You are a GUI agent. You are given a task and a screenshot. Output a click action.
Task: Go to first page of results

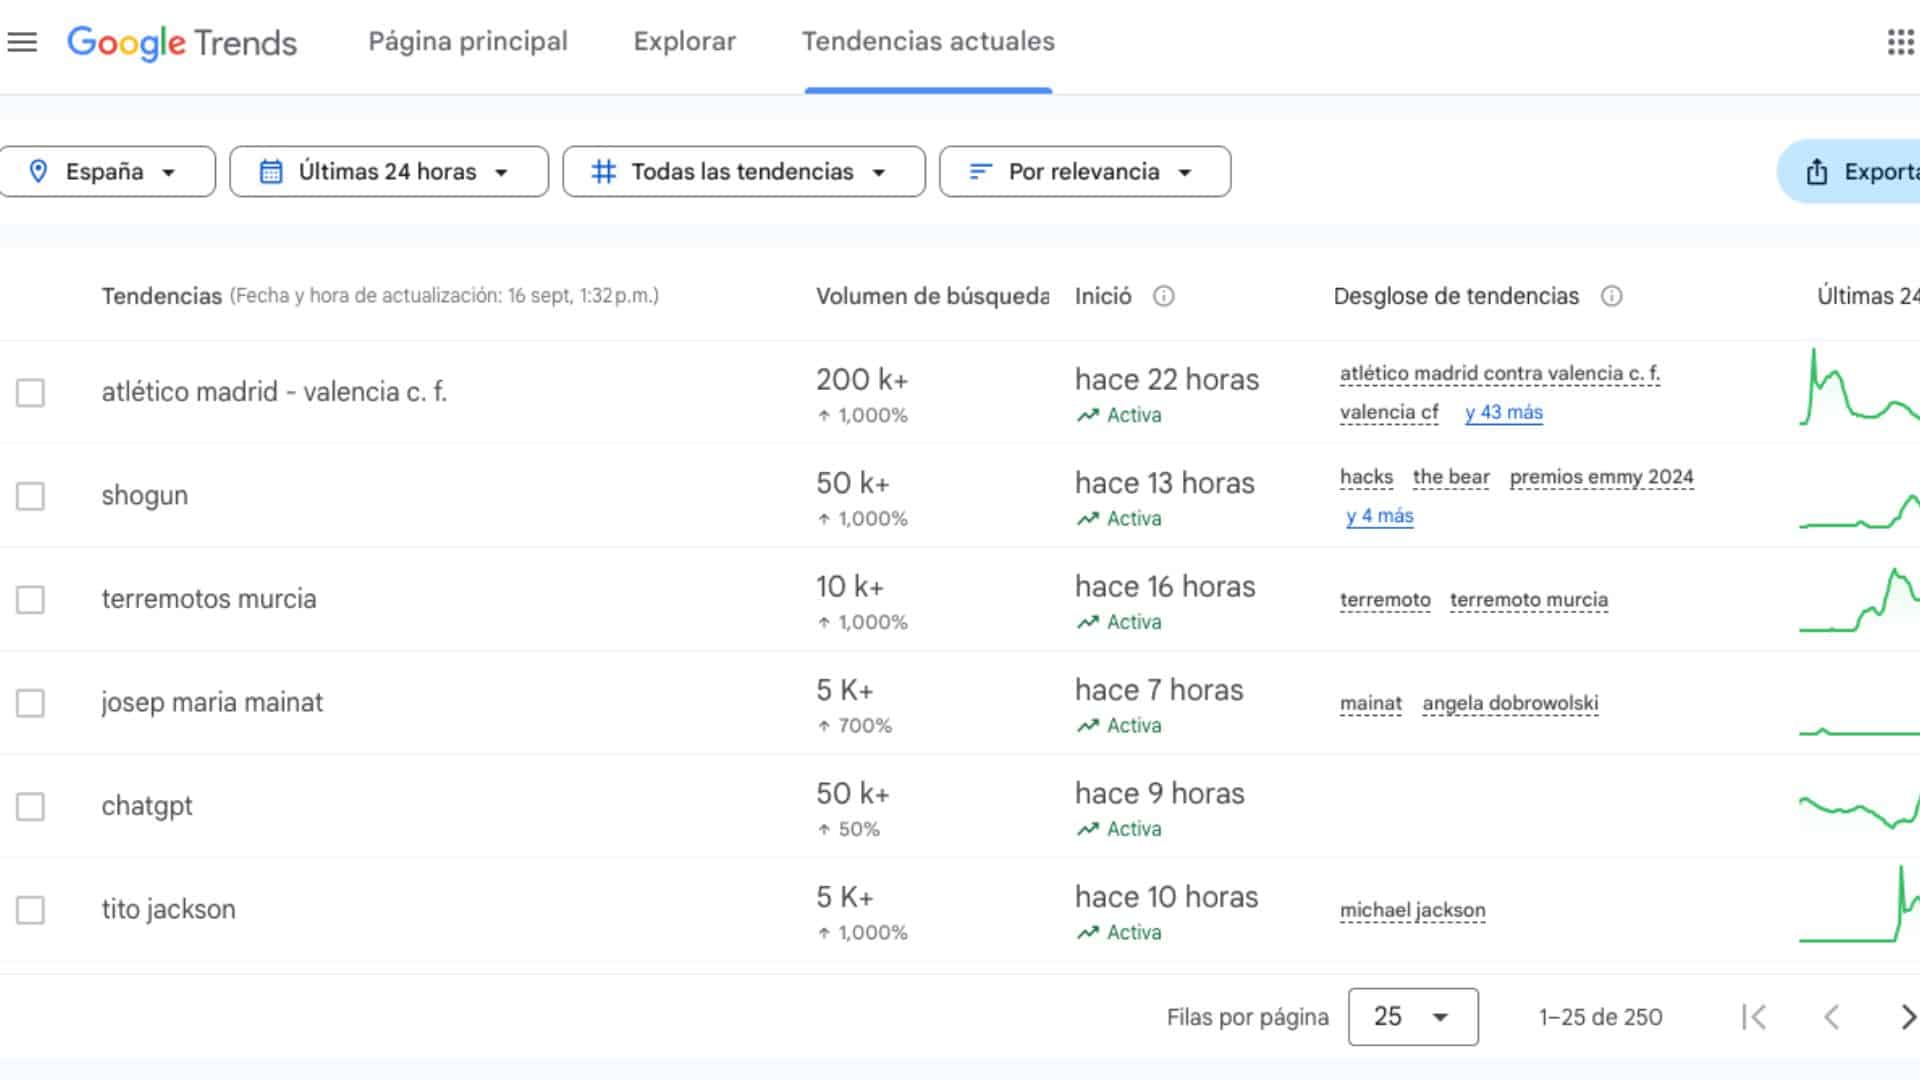point(1754,1017)
